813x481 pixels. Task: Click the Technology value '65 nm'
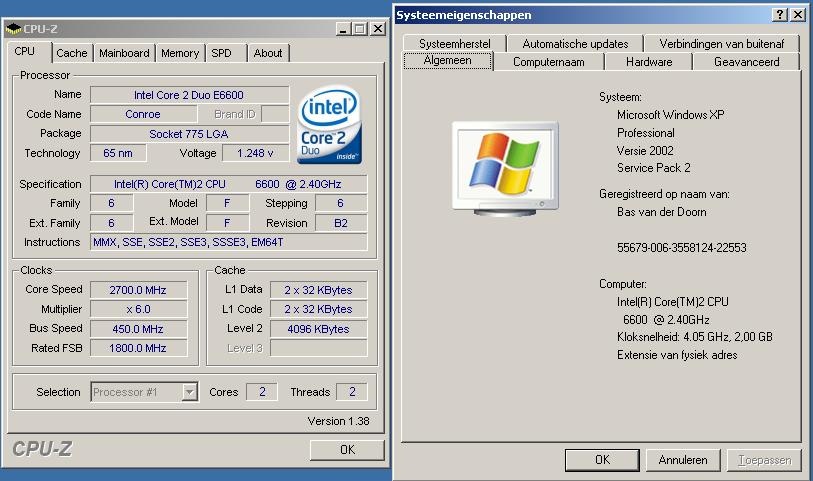(x=118, y=153)
